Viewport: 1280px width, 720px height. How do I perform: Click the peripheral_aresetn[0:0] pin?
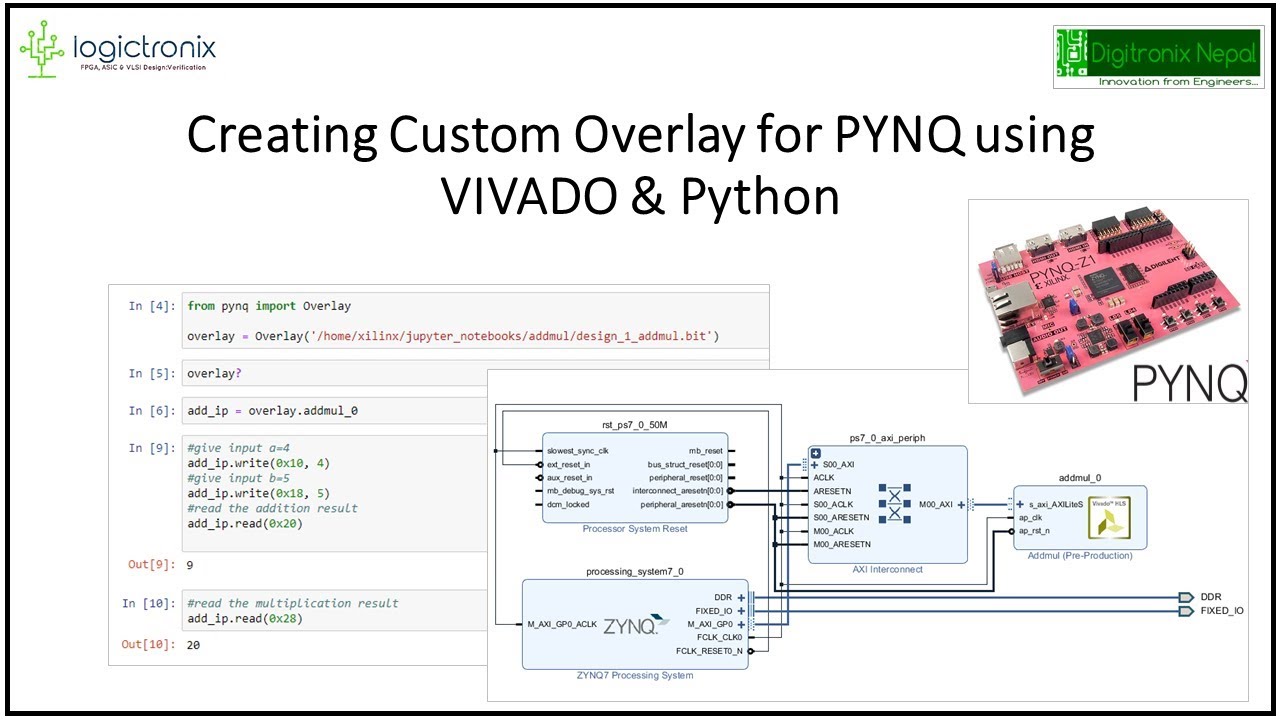click(x=682, y=505)
